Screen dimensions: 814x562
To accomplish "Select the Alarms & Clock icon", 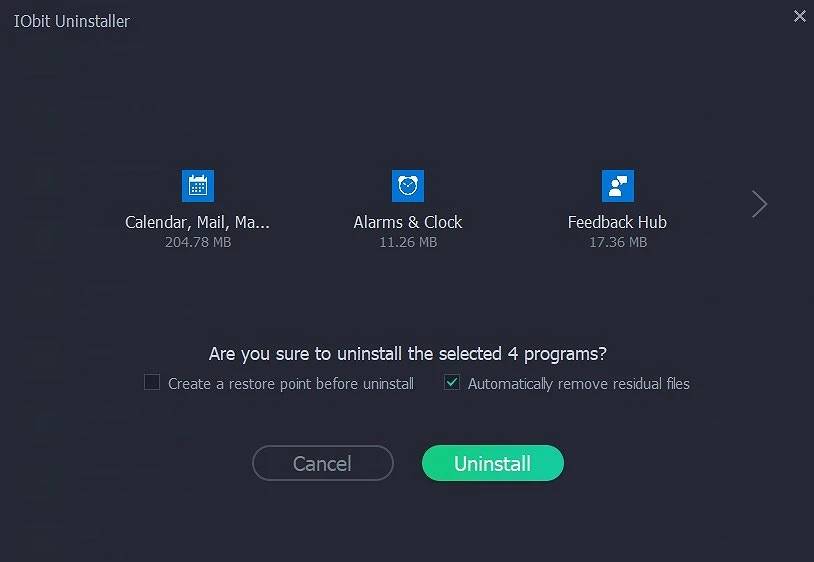I will click(x=408, y=186).
